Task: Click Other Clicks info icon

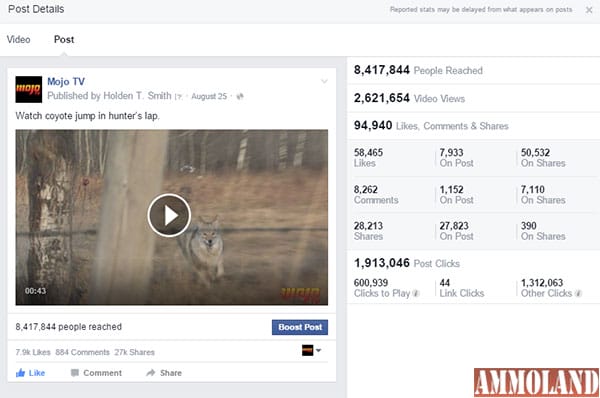Action: [578, 294]
